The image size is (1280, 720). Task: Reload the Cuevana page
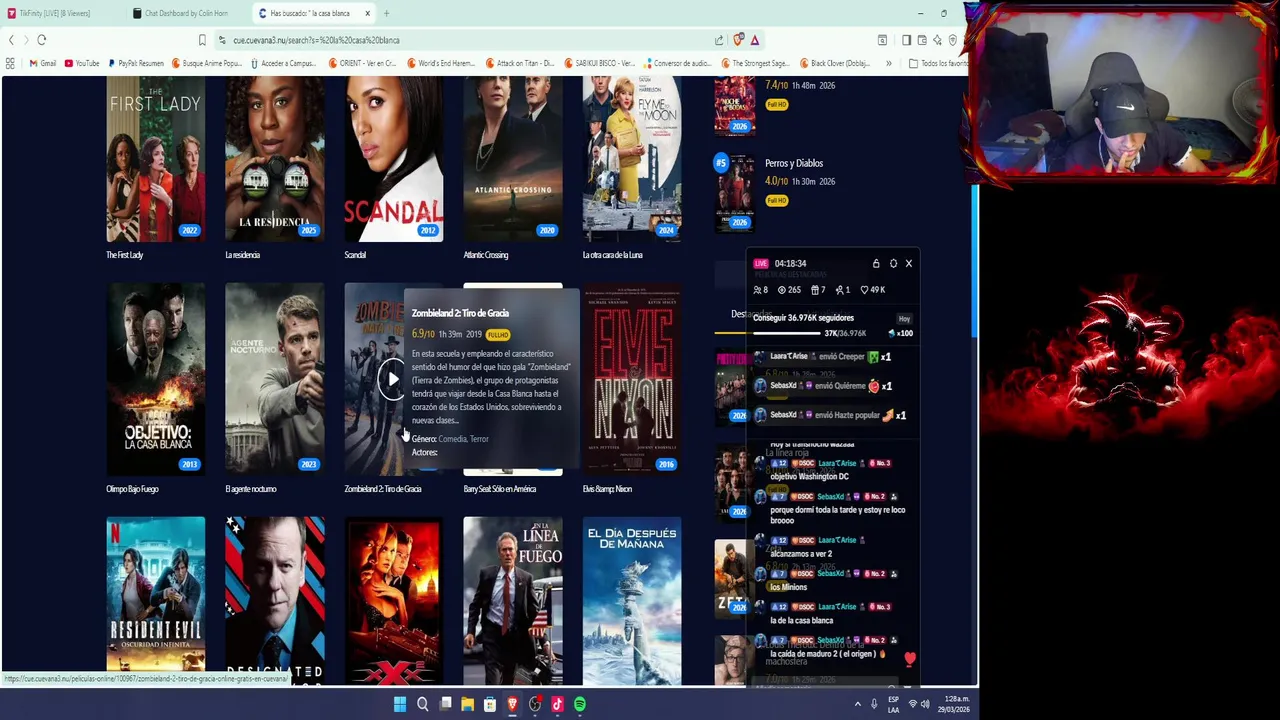point(42,40)
